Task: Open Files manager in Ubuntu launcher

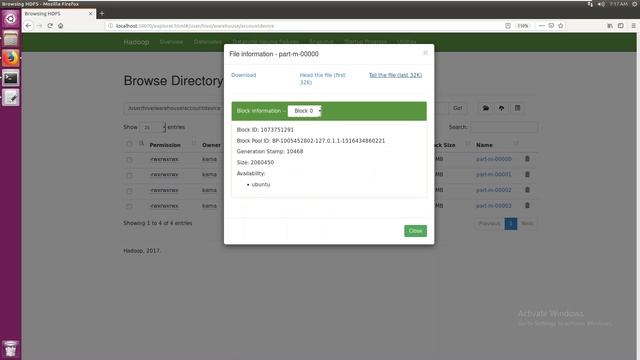Action: coord(11,38)
